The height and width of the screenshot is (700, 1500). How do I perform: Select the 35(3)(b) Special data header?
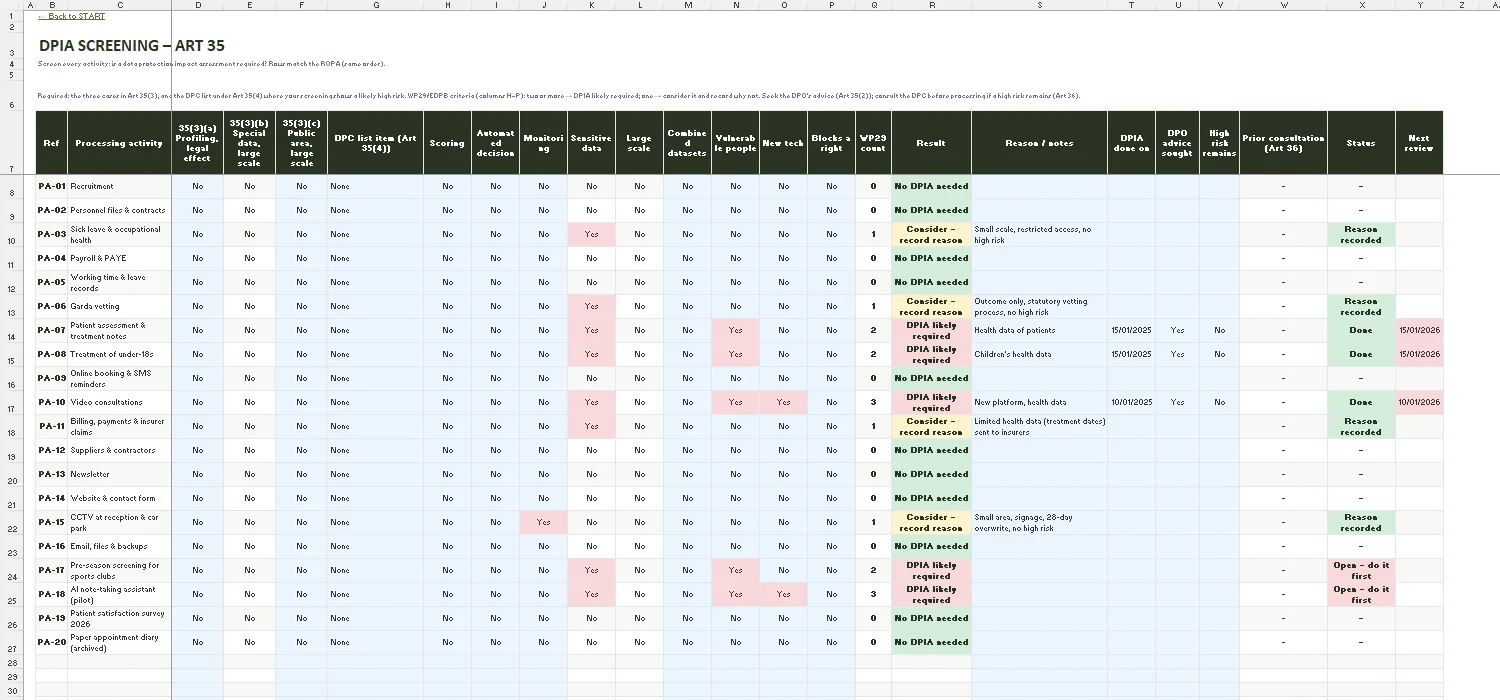250,143
